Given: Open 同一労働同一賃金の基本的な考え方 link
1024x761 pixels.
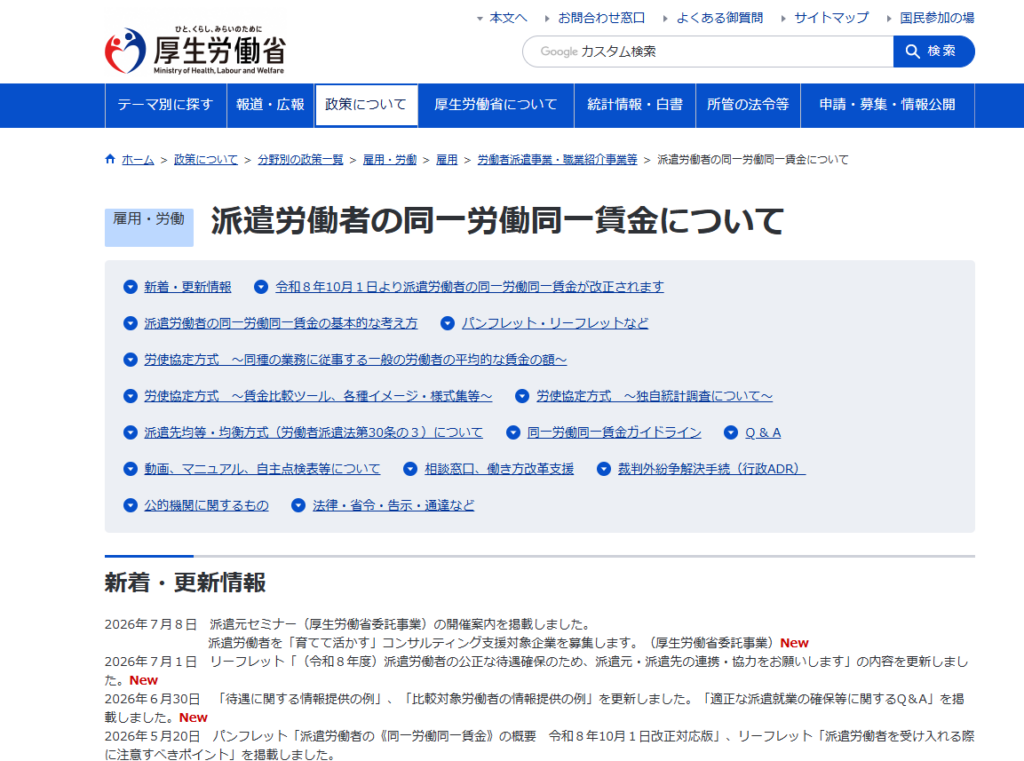Looking at the screenshot, I should click(x=281, y=323).
